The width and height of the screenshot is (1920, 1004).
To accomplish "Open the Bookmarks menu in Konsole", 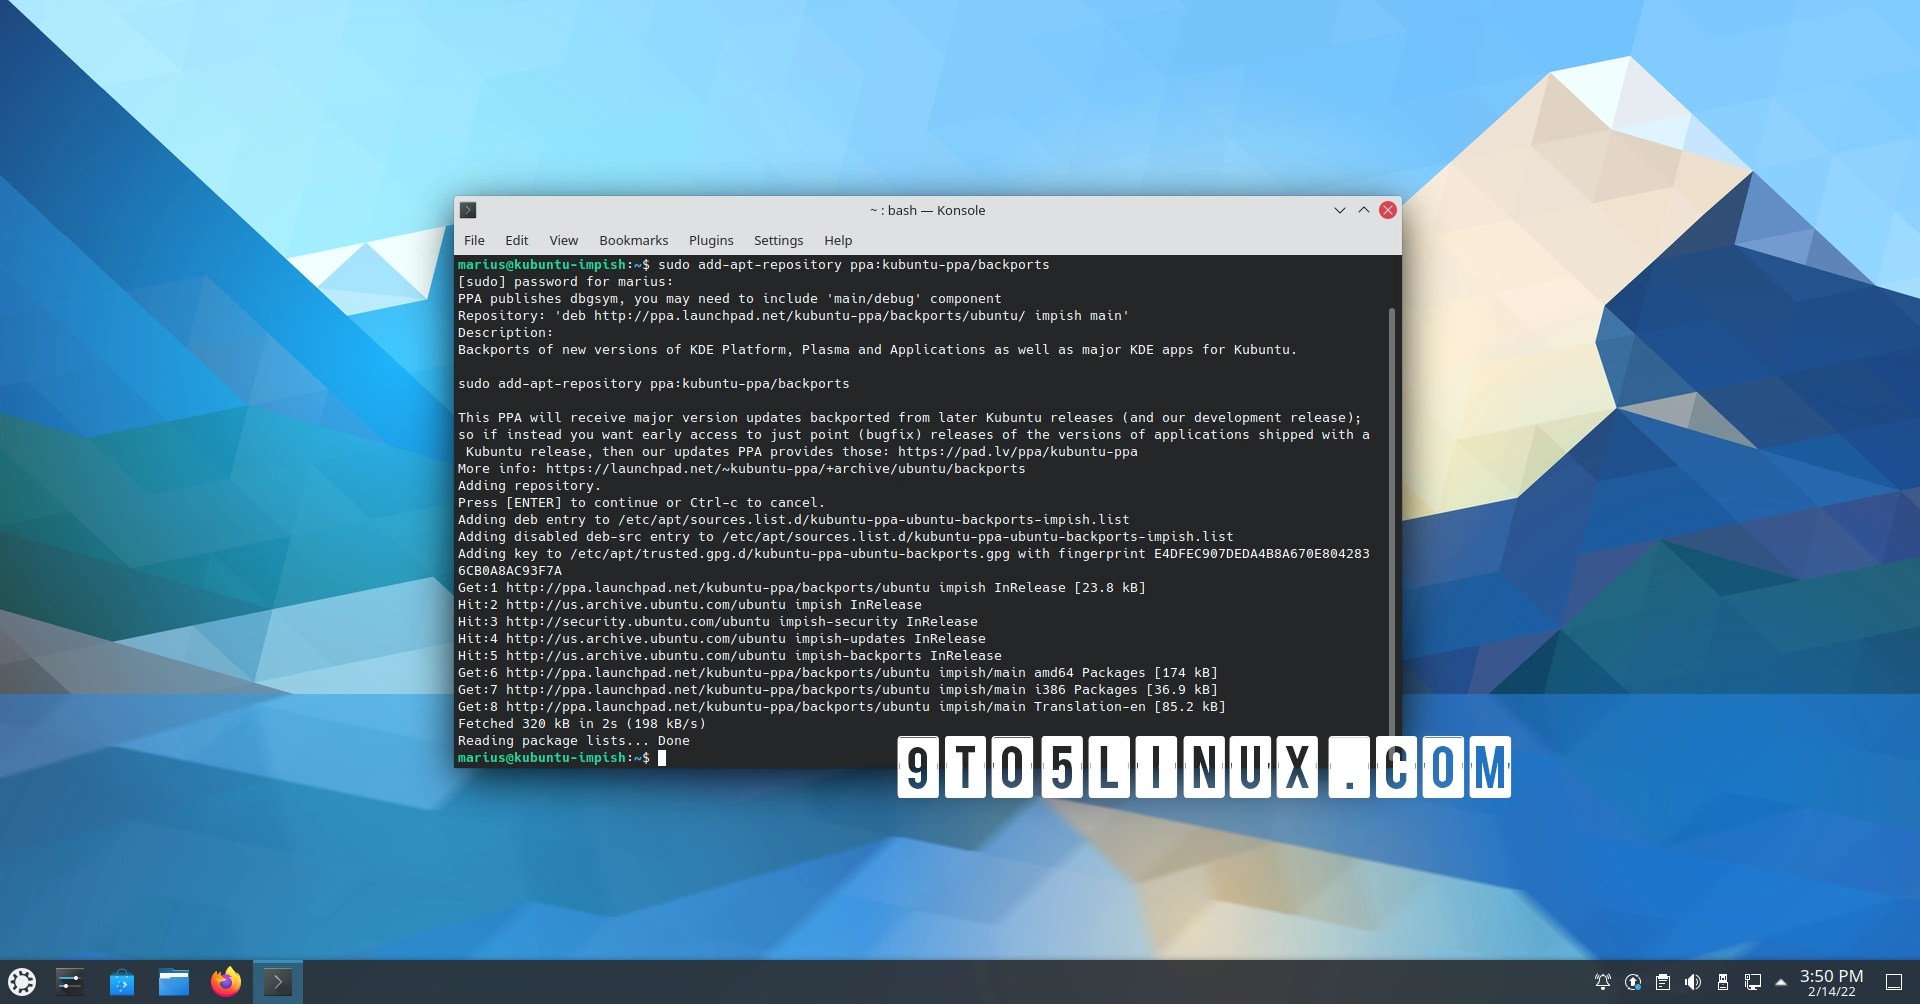I will click(x=634, y=241).
